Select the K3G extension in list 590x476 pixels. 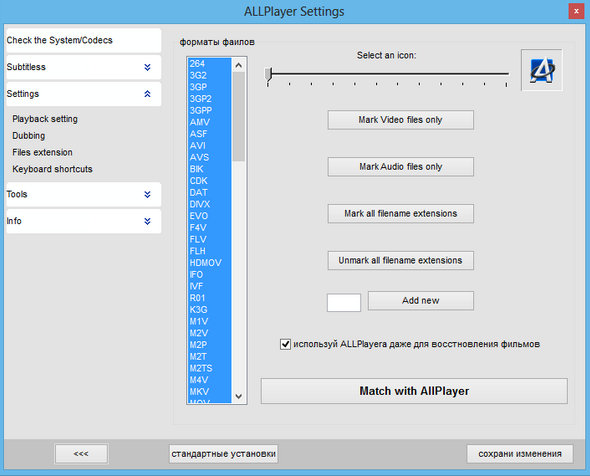click(210, 309)
